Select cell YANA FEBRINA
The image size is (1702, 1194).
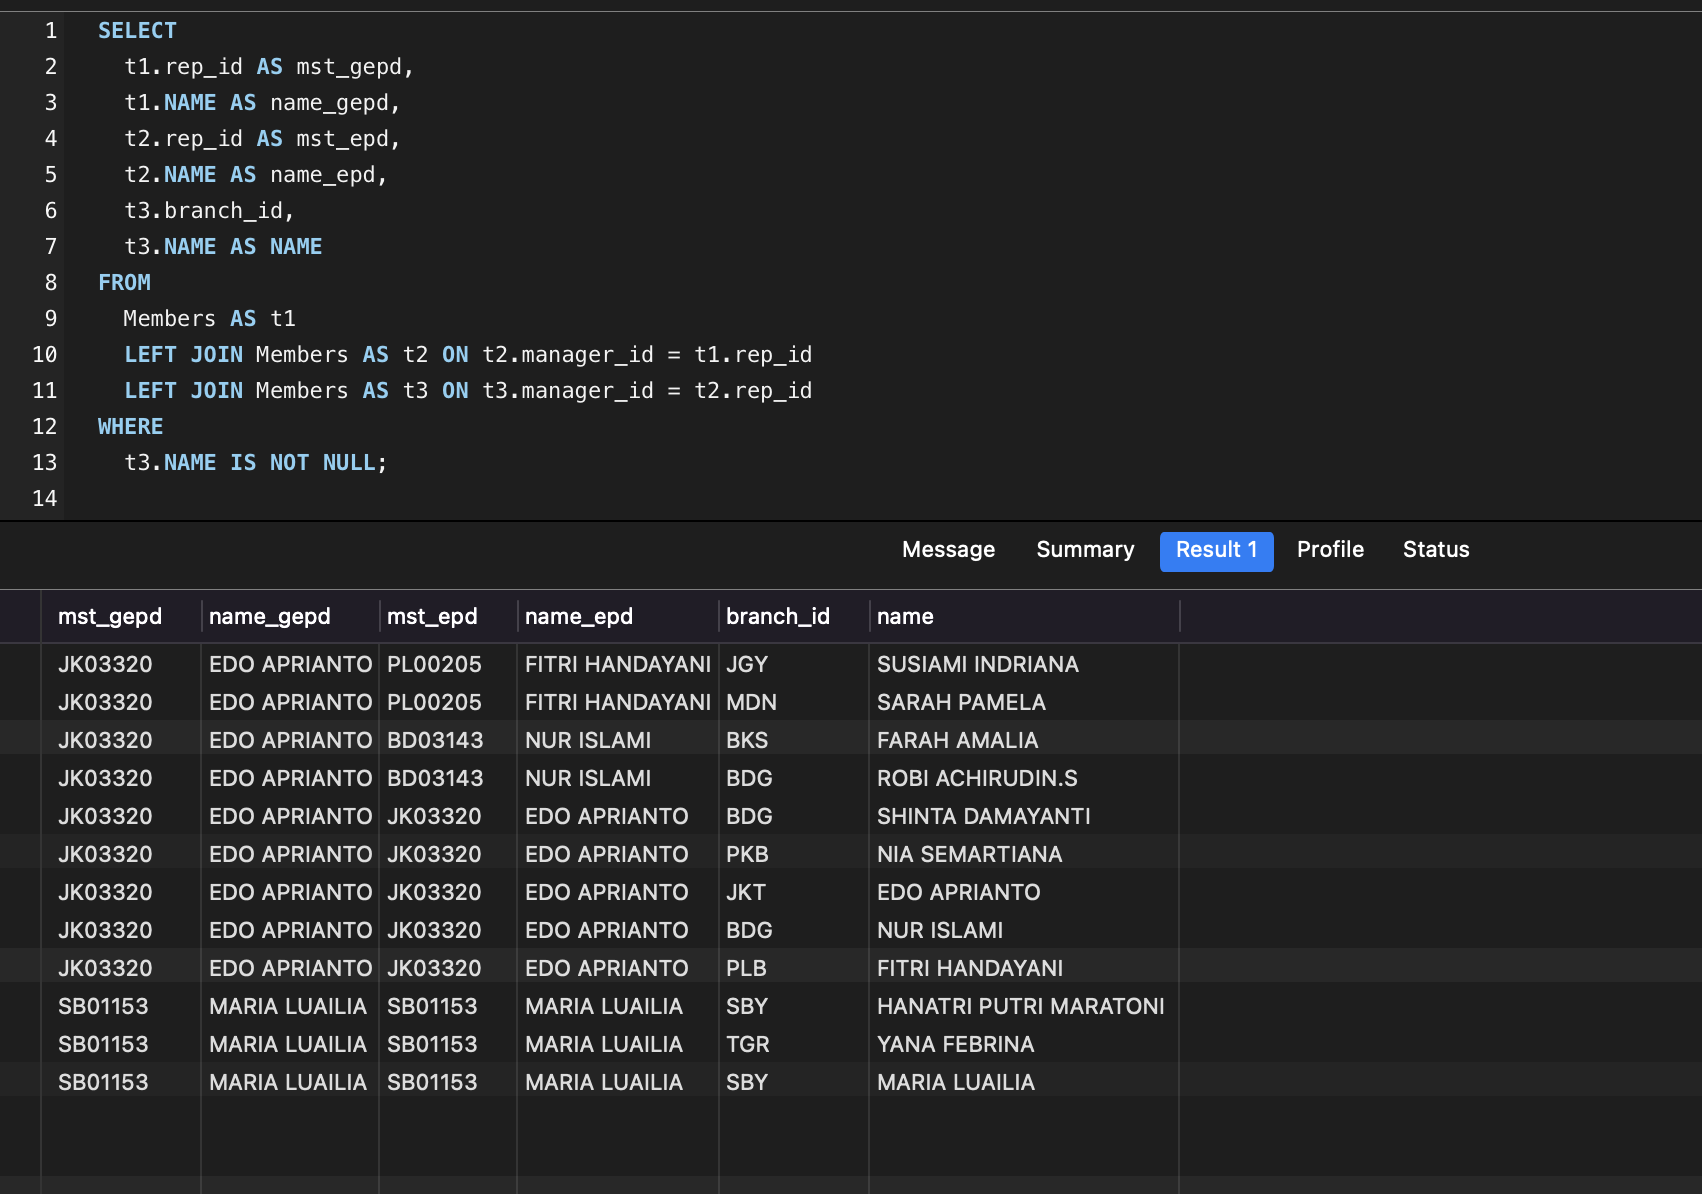(955, 1045)
